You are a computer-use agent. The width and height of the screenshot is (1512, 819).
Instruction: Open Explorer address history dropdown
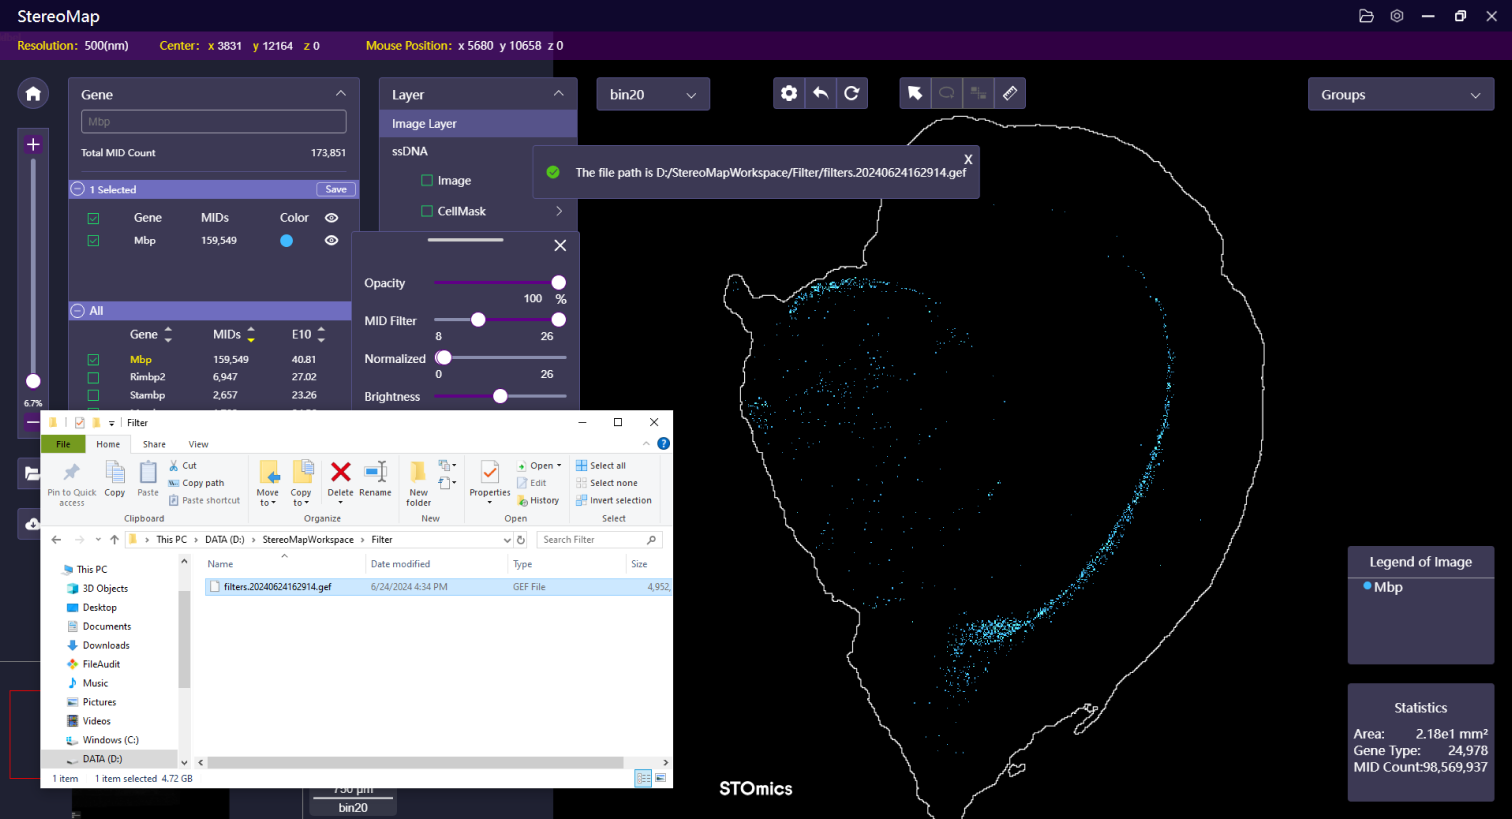coord(507,540)
